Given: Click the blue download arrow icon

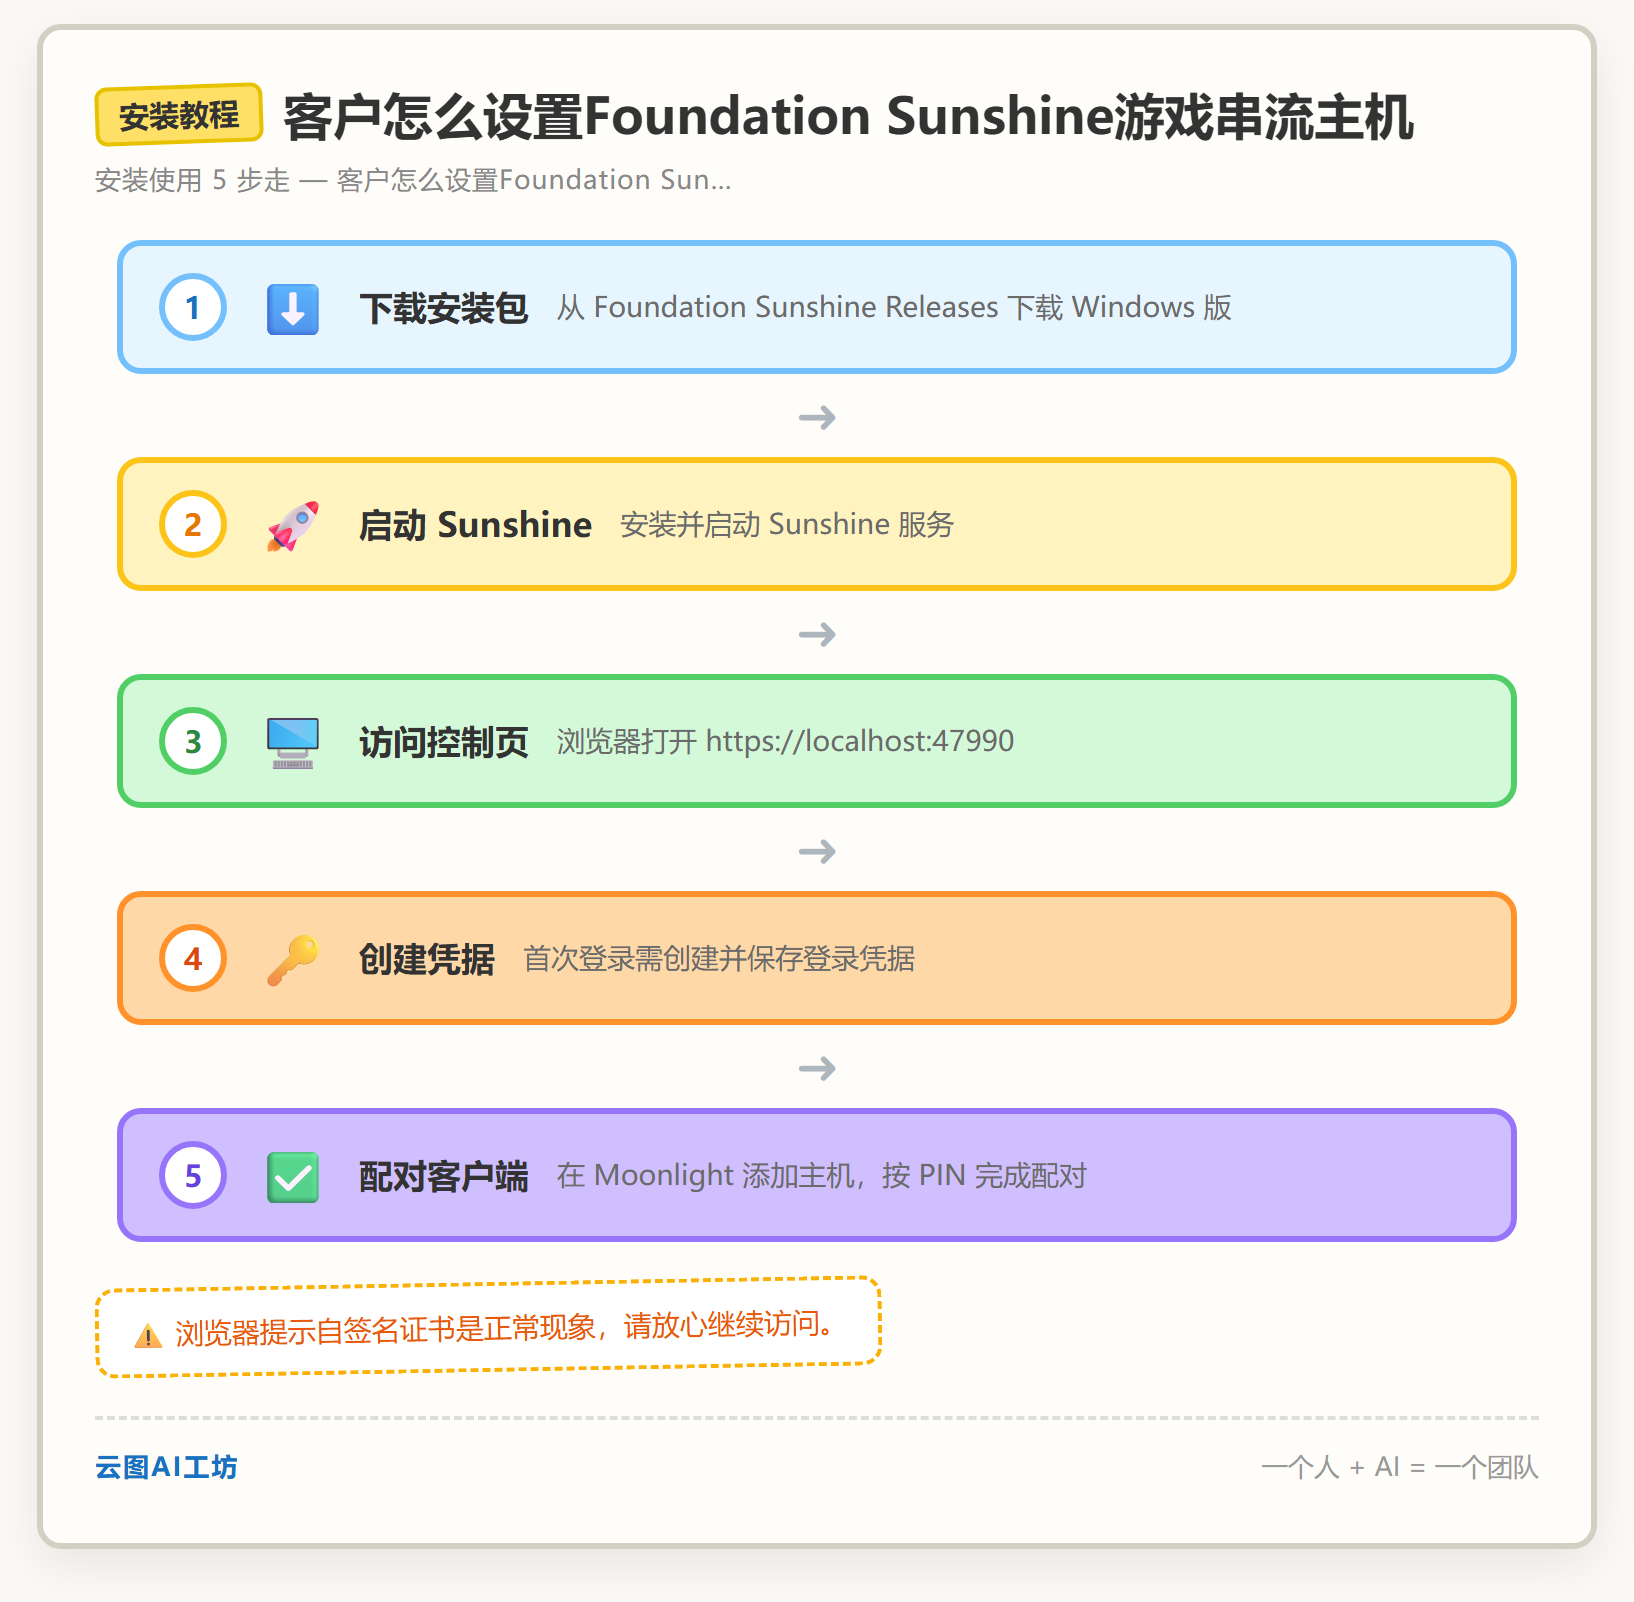Looking at the screenshot, I should tap(293, 308).
